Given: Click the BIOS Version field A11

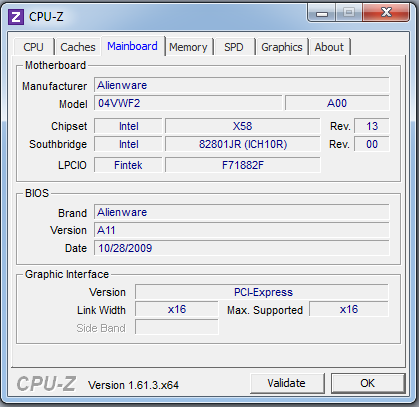Looking at the screenshot, I should (x=242, y=230).
